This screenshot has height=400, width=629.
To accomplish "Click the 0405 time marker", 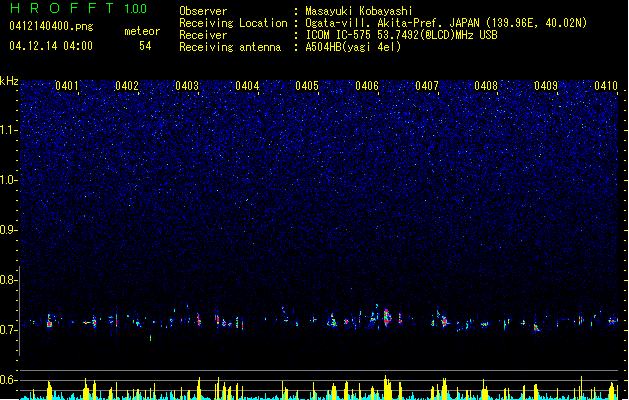I will pyautogui.click(x=307, y=86).
